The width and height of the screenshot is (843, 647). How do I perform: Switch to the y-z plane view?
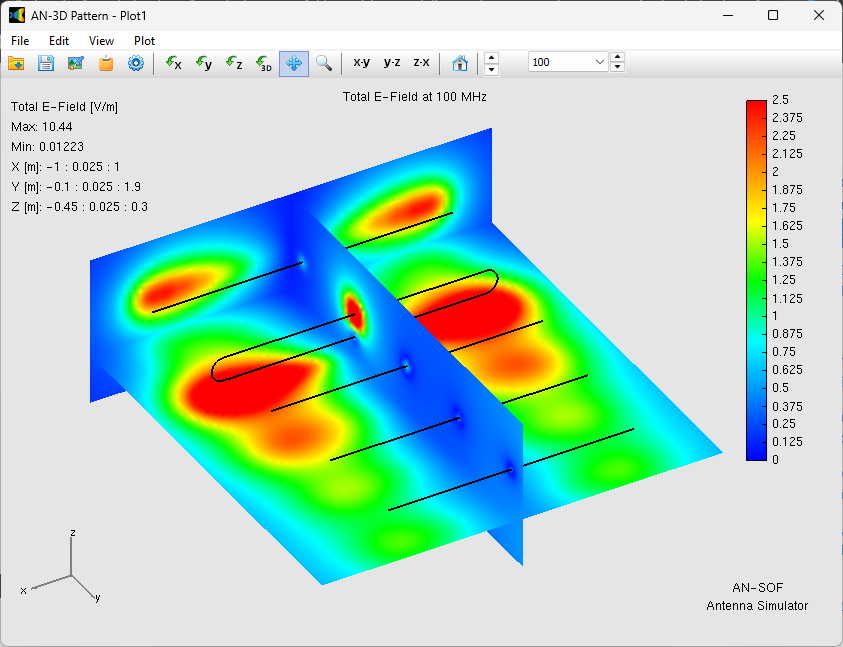click(392, 62)
